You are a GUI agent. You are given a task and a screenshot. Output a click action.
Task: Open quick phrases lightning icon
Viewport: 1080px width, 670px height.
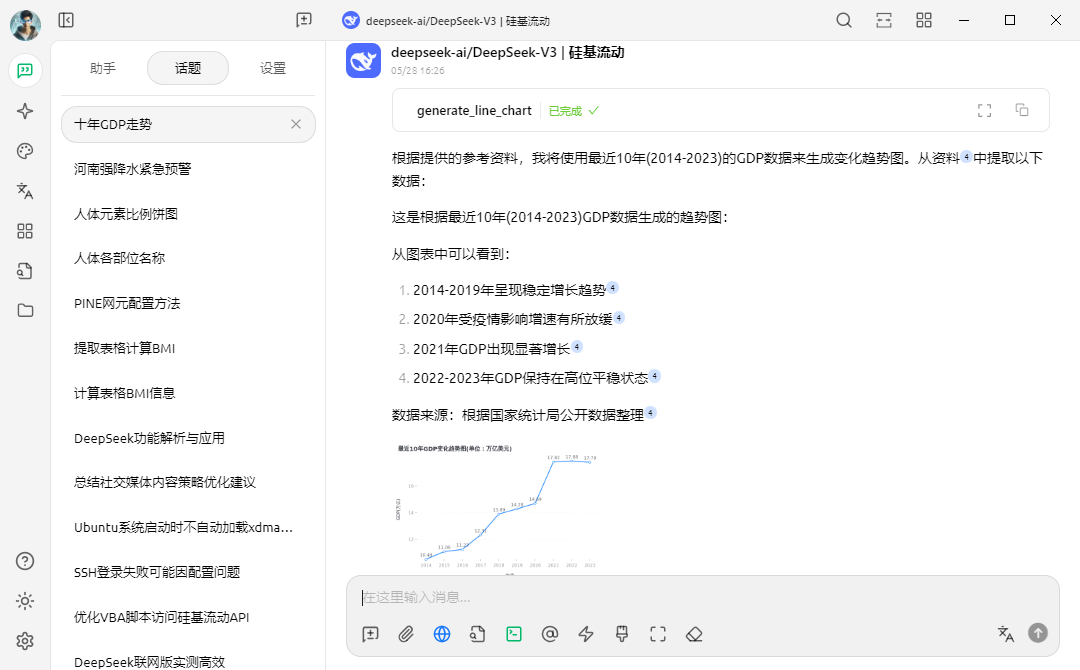pyautogui.click(x=586, y=634)
